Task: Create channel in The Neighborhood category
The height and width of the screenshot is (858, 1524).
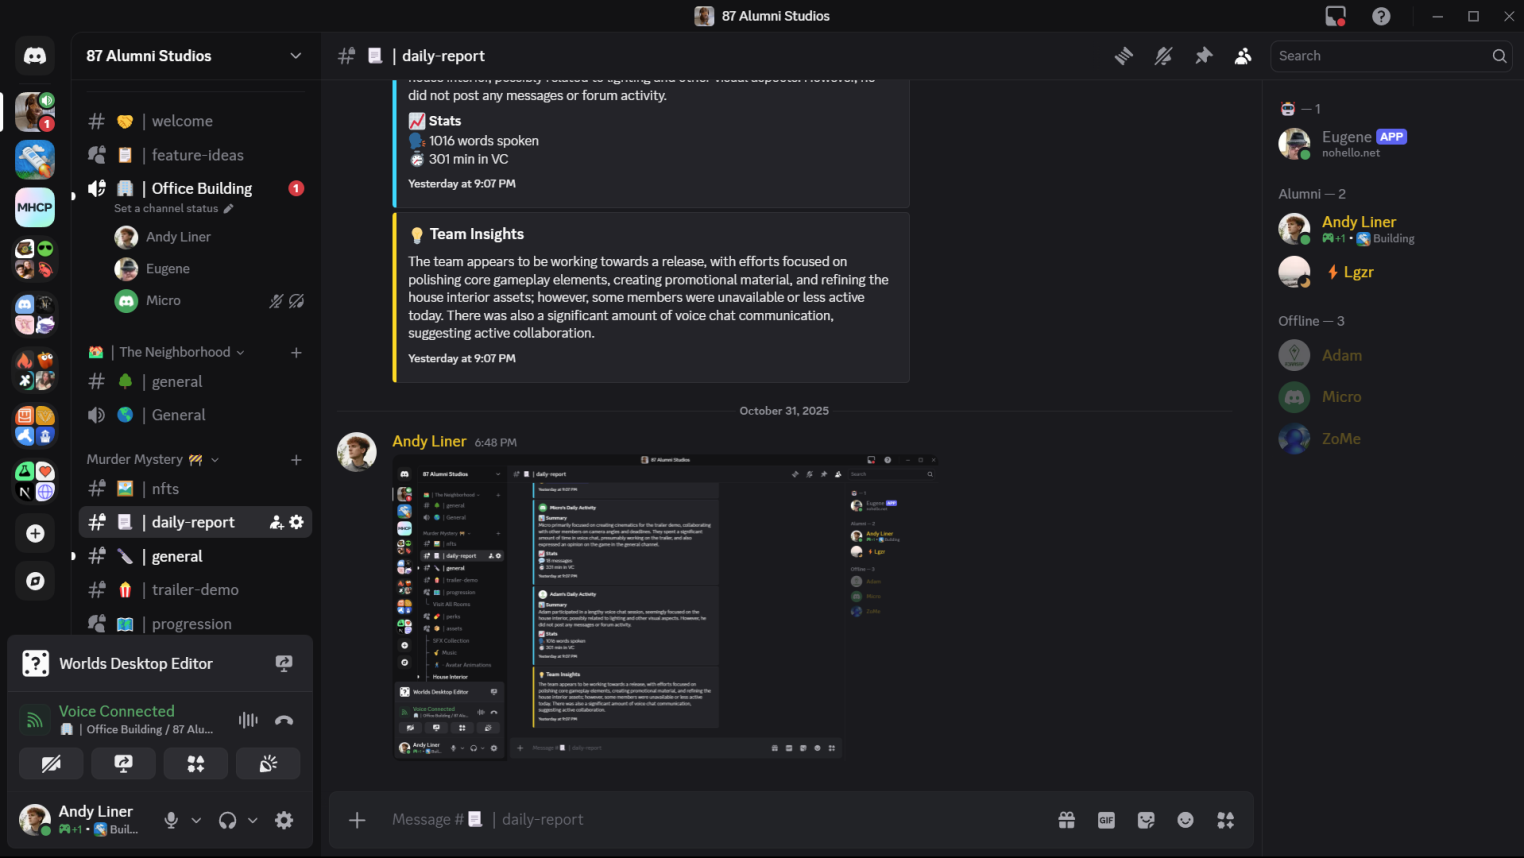Action: pos(296,352)
